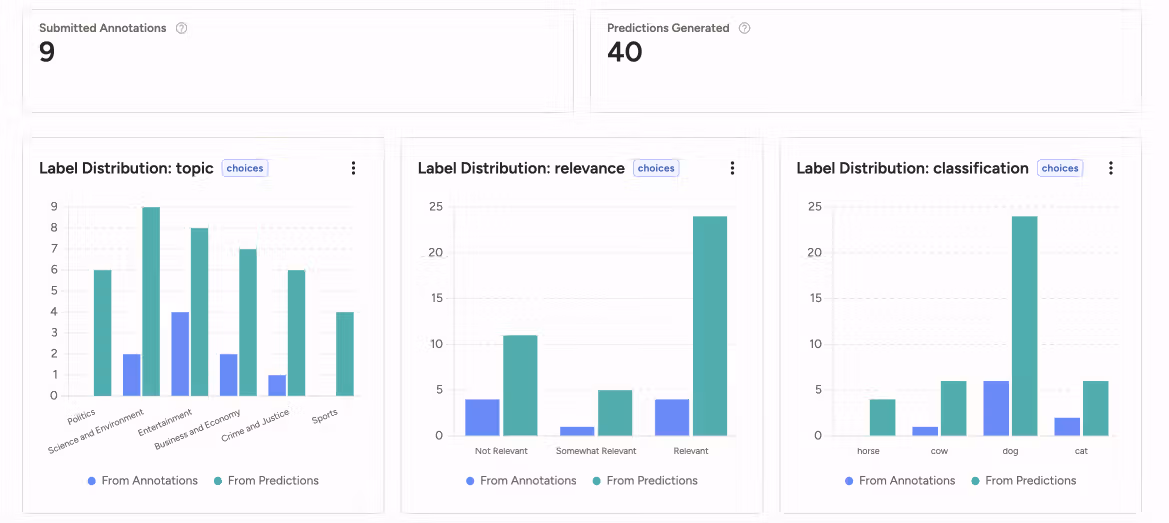Click the cow annotations bar
This screenshot has width=1169, height=523.
927,431
